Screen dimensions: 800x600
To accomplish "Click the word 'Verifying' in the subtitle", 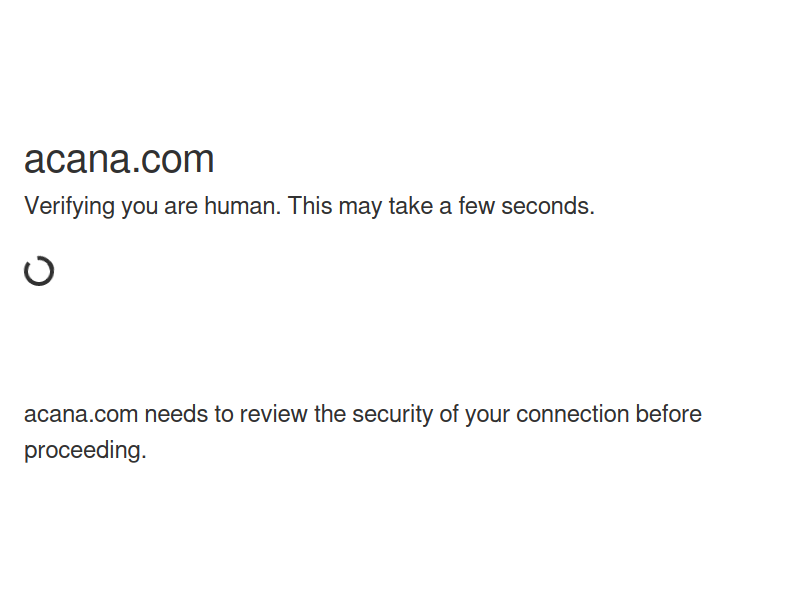I will pyautogui.click(x=69, y=207).
